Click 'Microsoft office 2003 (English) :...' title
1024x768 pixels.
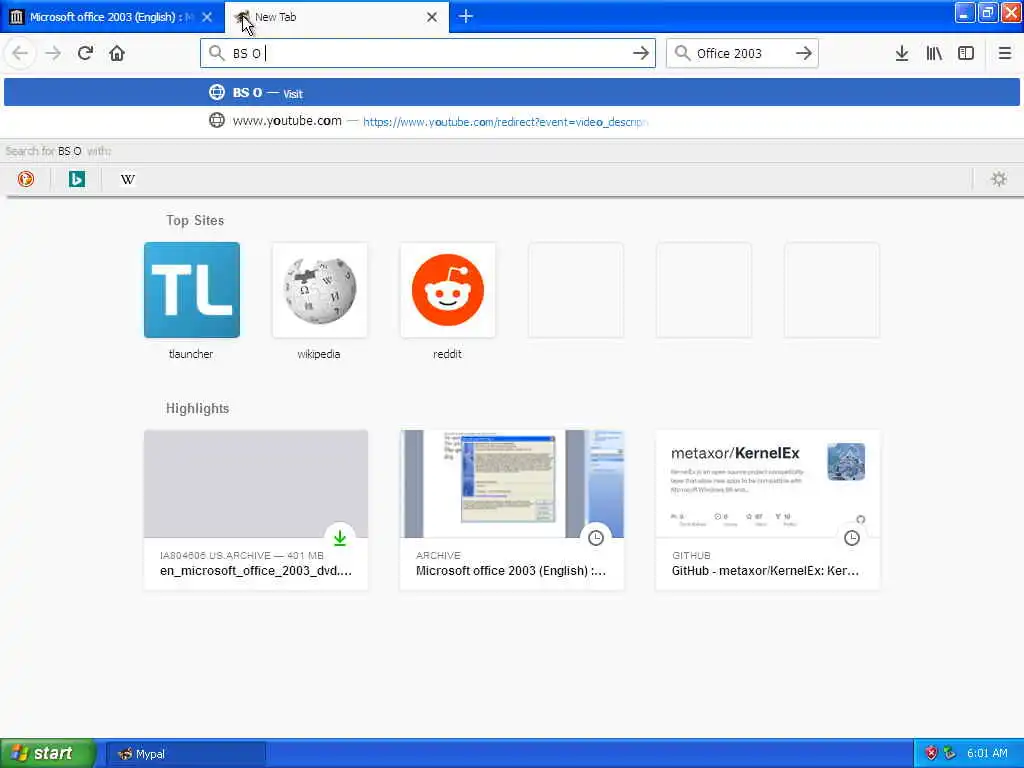point(511,570)
